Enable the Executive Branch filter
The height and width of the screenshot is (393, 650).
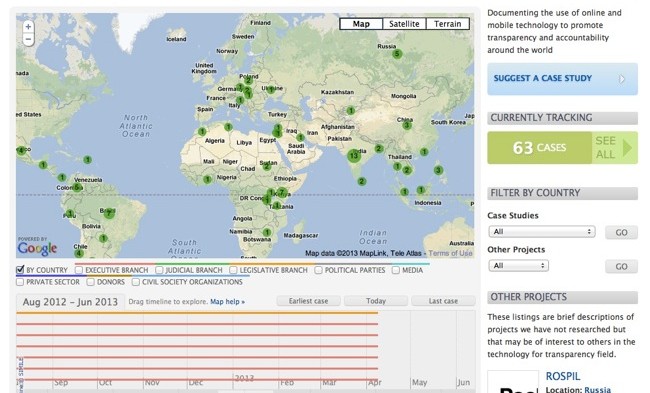[79, 270]
